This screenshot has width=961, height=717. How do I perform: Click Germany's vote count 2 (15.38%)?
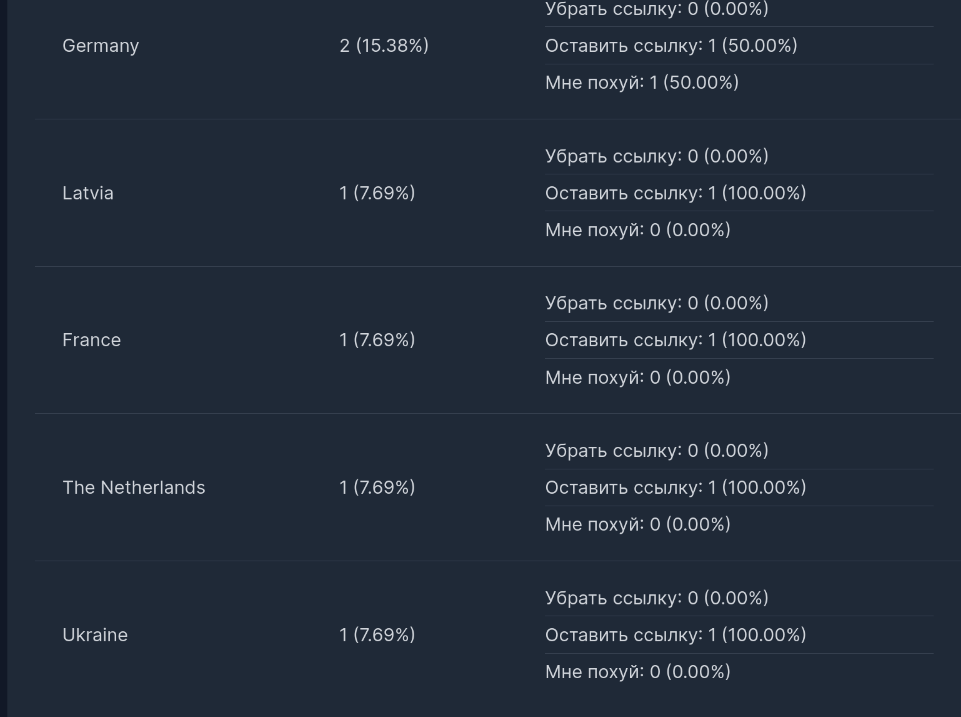(x=384, y=46)
